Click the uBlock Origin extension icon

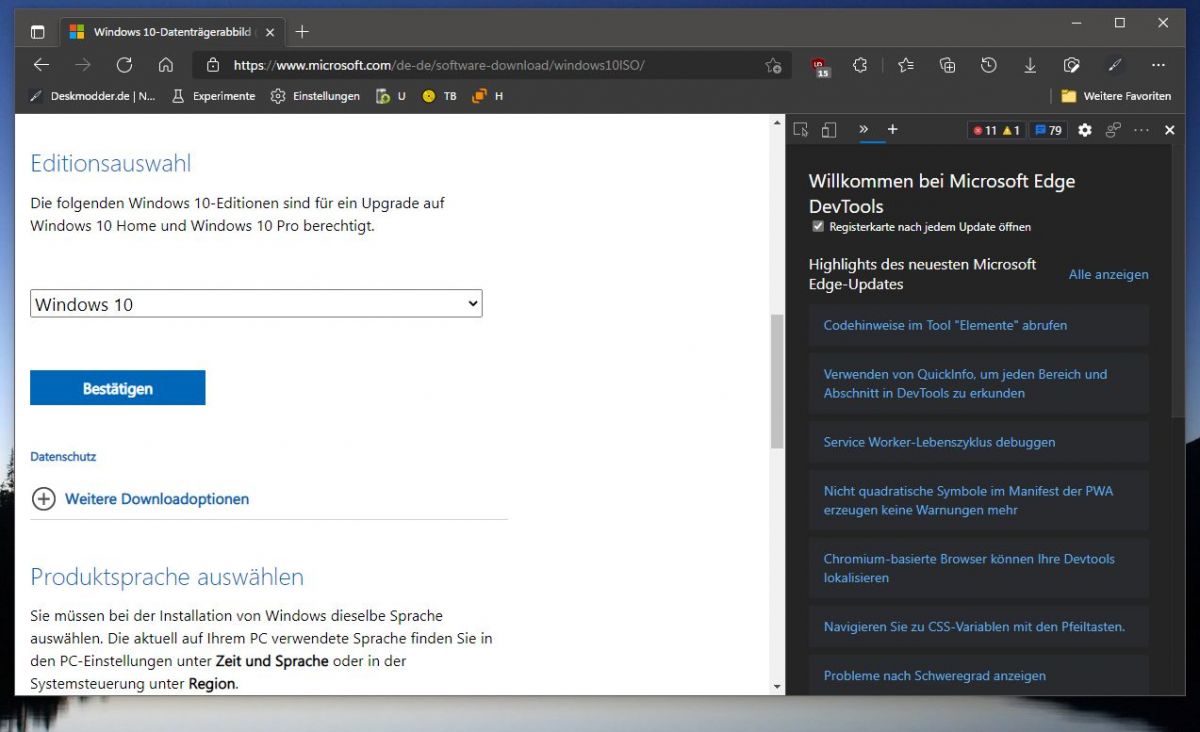point(818,64)
